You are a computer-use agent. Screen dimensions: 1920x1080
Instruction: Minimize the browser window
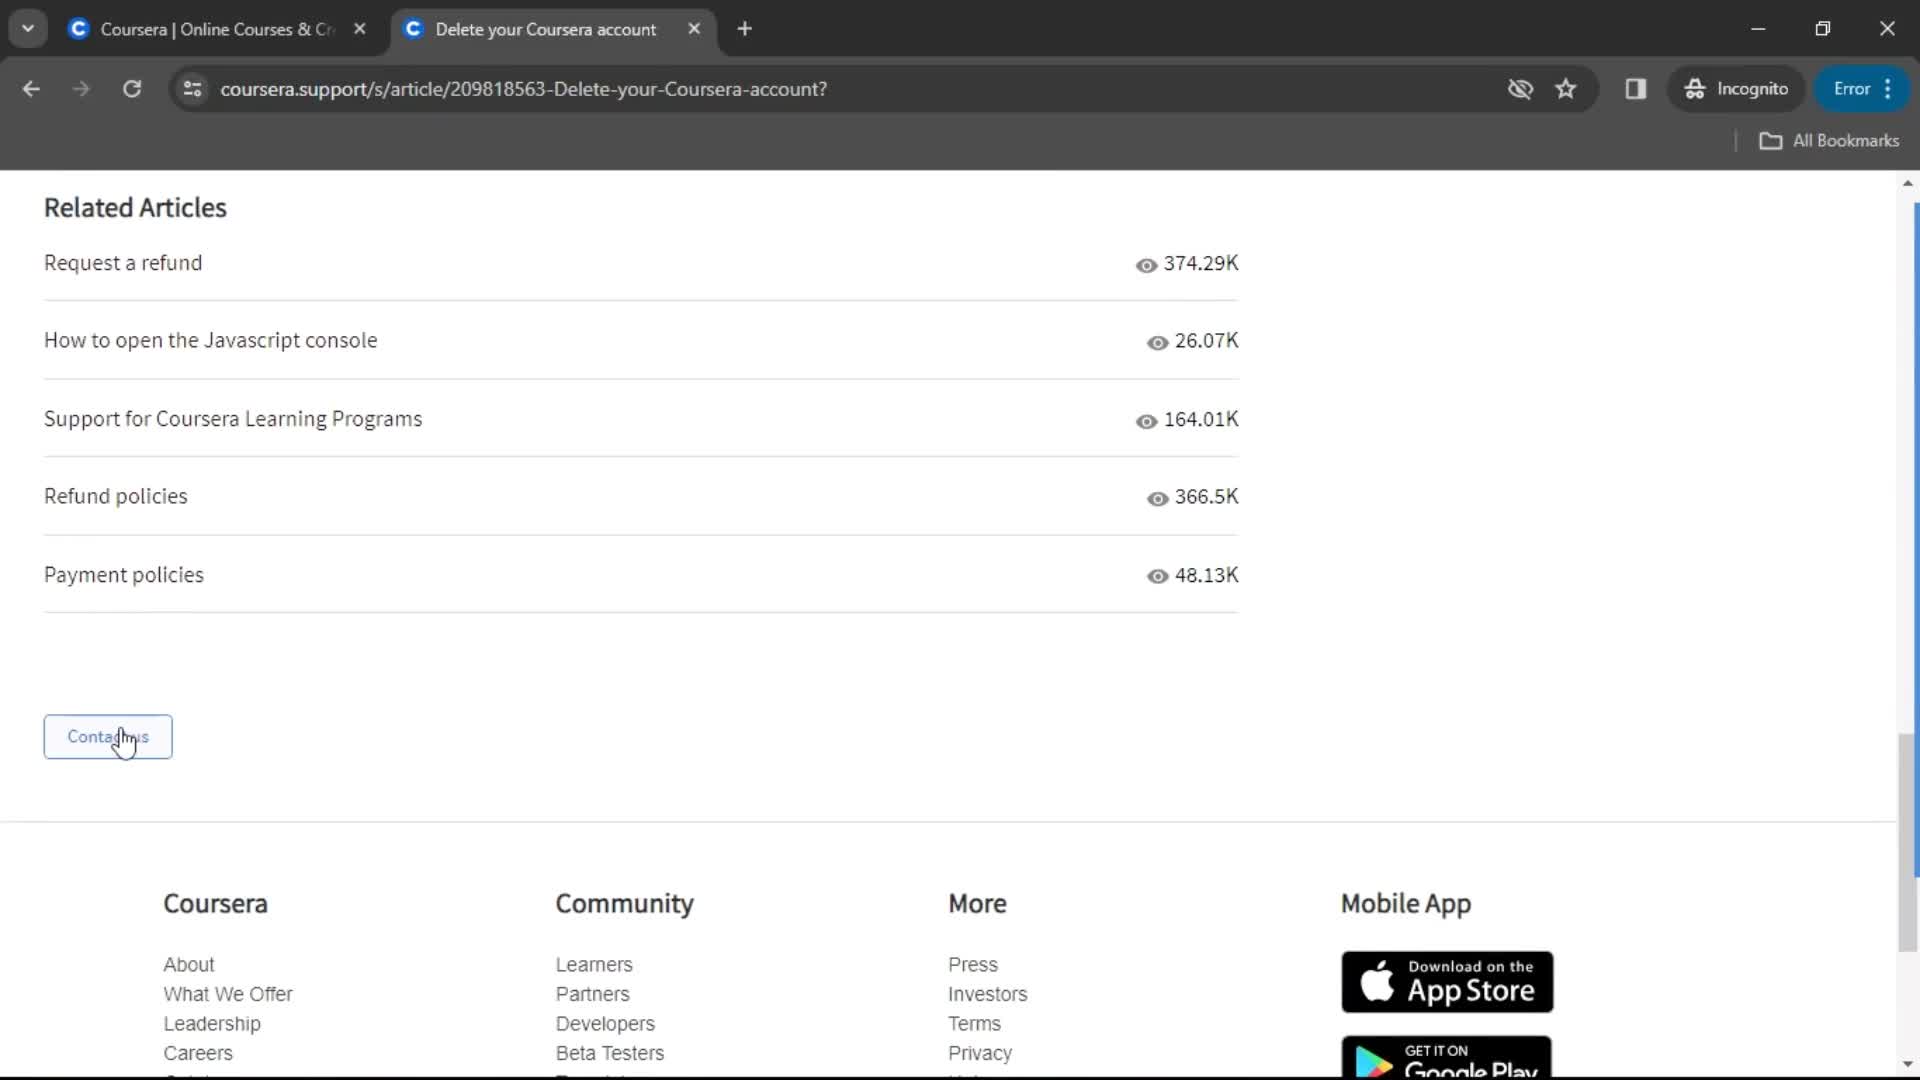[x=1758, y=29]
